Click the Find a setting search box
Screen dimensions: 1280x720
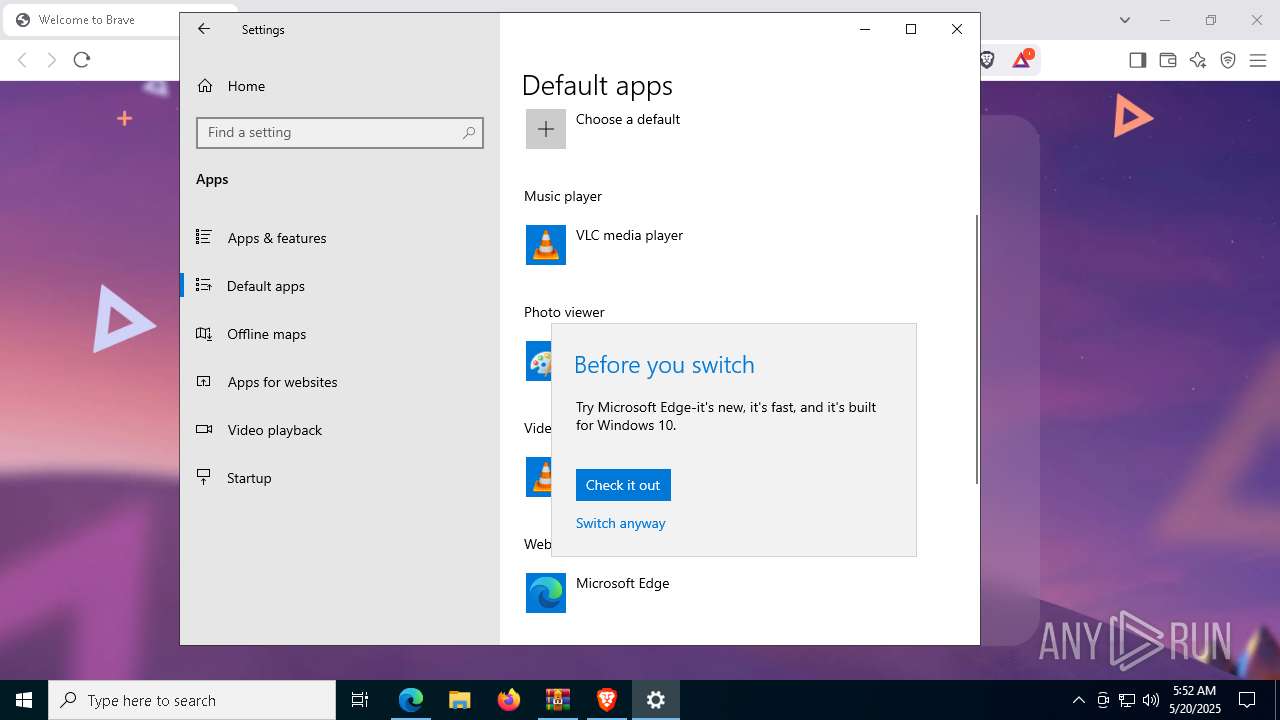pos(340,133)
